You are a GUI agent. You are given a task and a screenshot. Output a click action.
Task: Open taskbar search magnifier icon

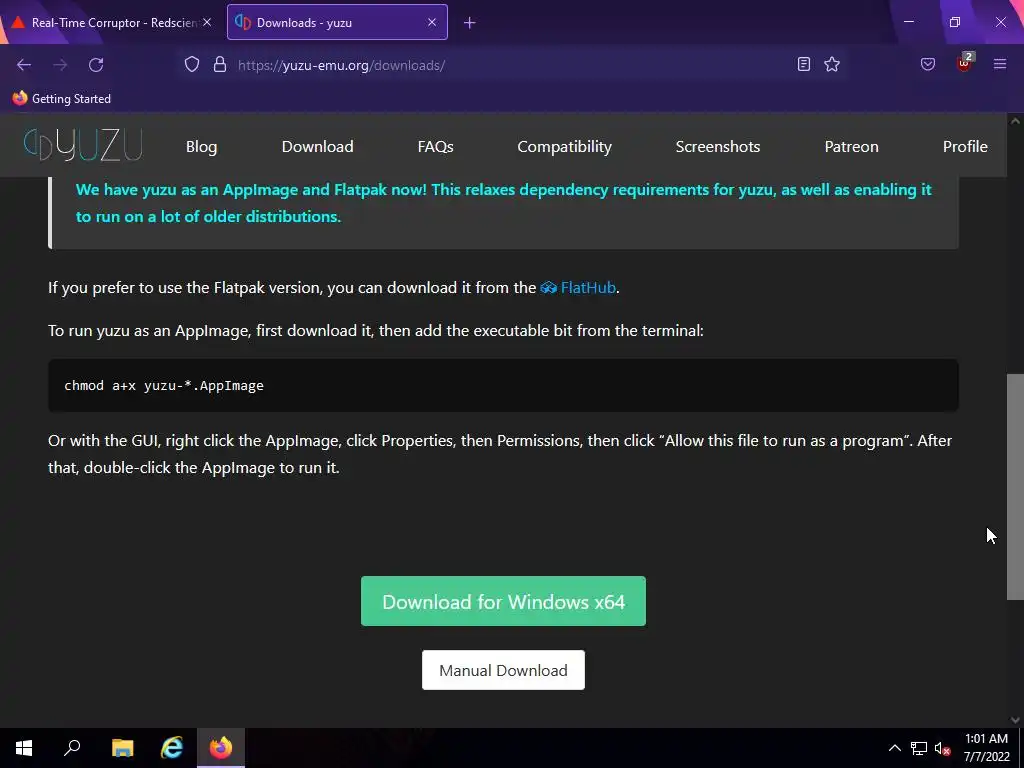pos(72,748)
